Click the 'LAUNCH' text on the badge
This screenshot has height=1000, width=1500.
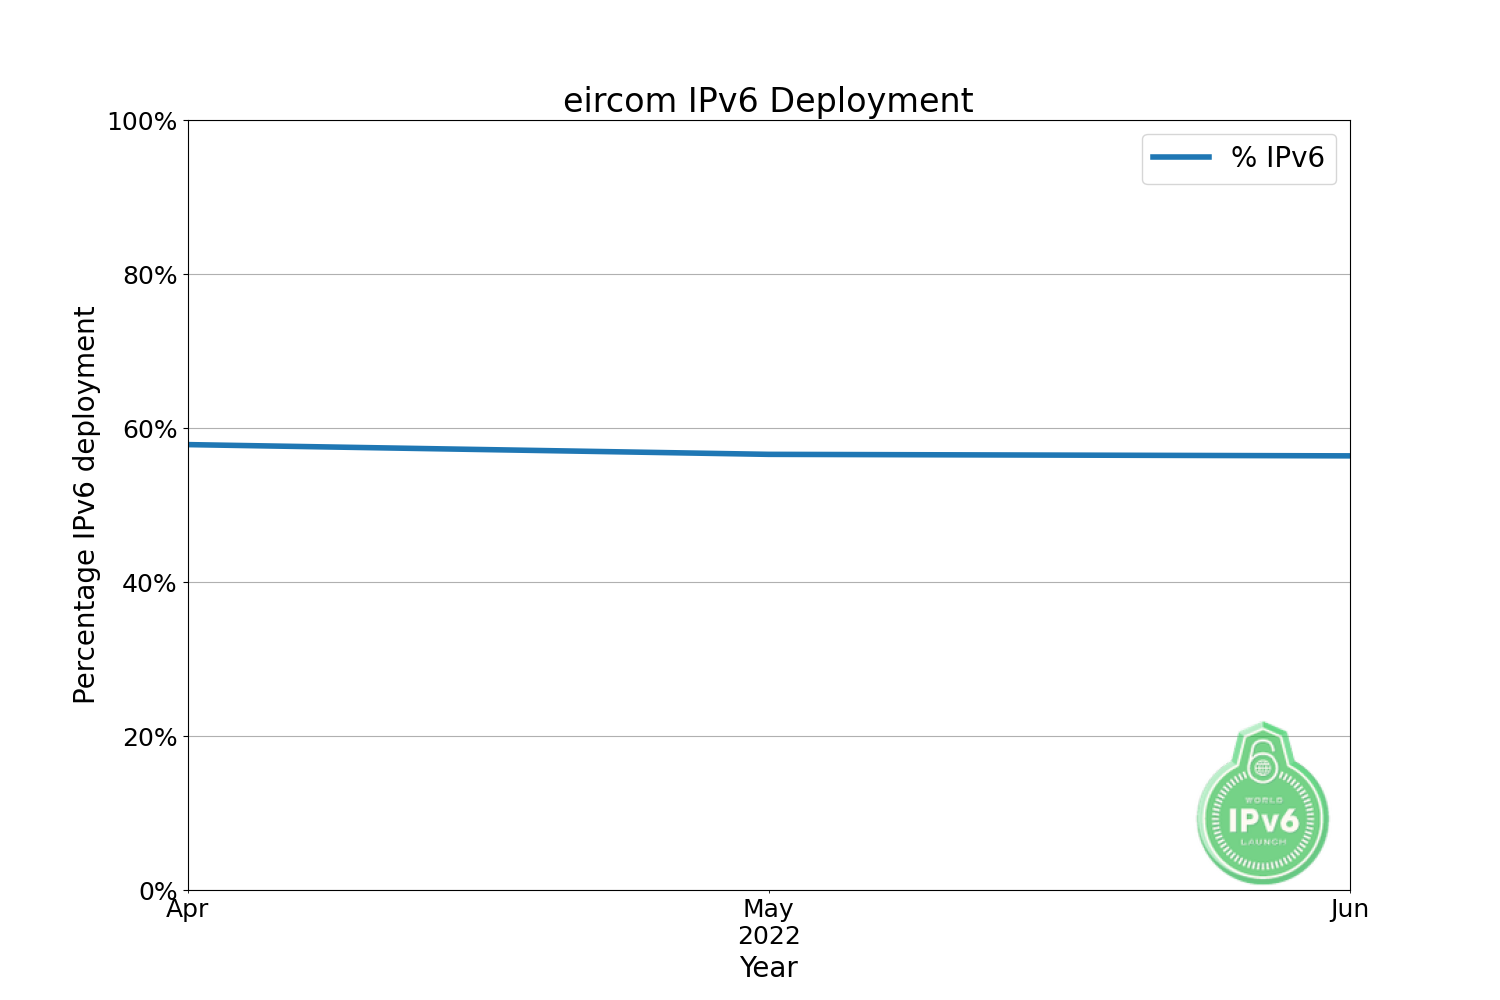pos(1263,842)
